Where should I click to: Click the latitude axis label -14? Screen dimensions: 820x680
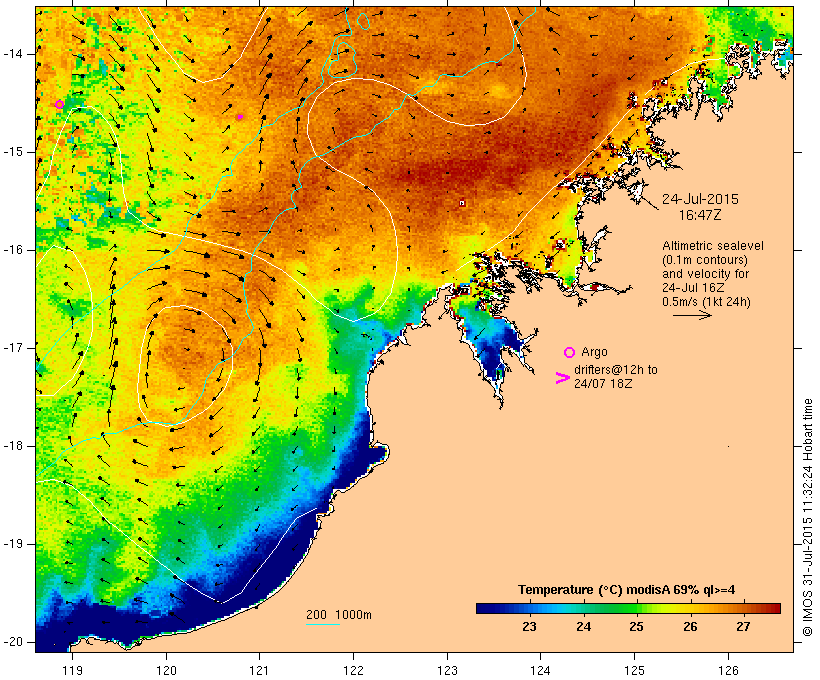[x=12, y=54]
